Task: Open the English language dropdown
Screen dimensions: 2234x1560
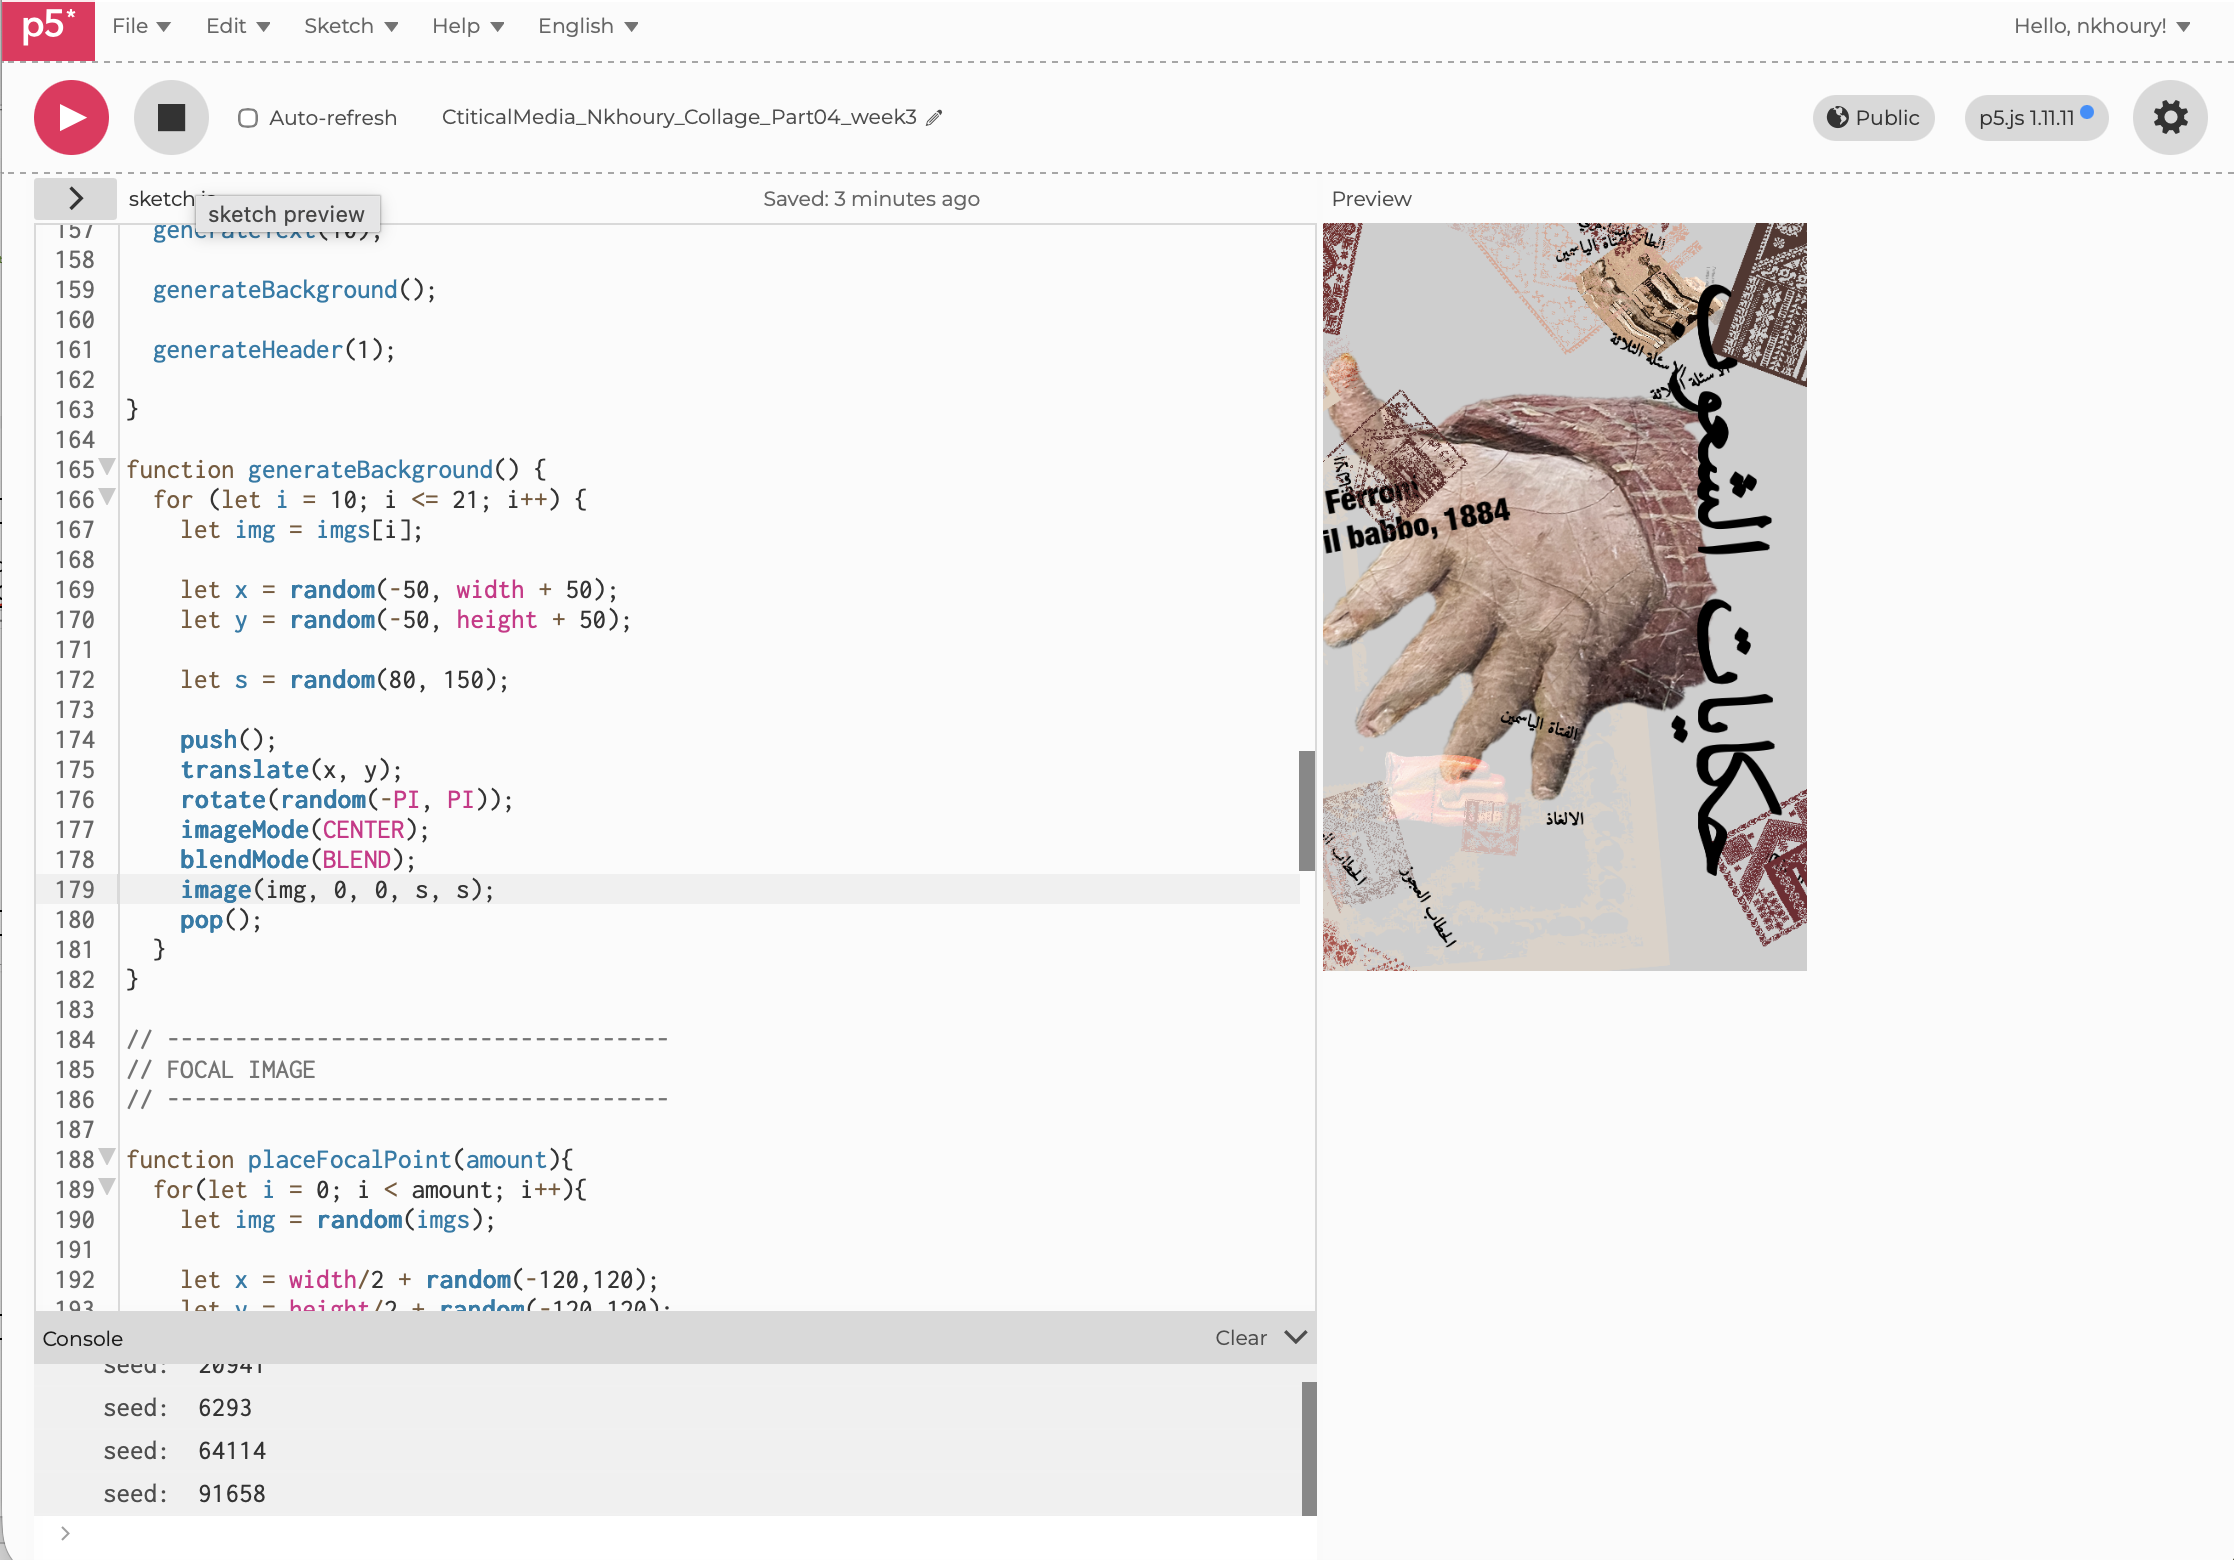Action: tap(588, 26)
